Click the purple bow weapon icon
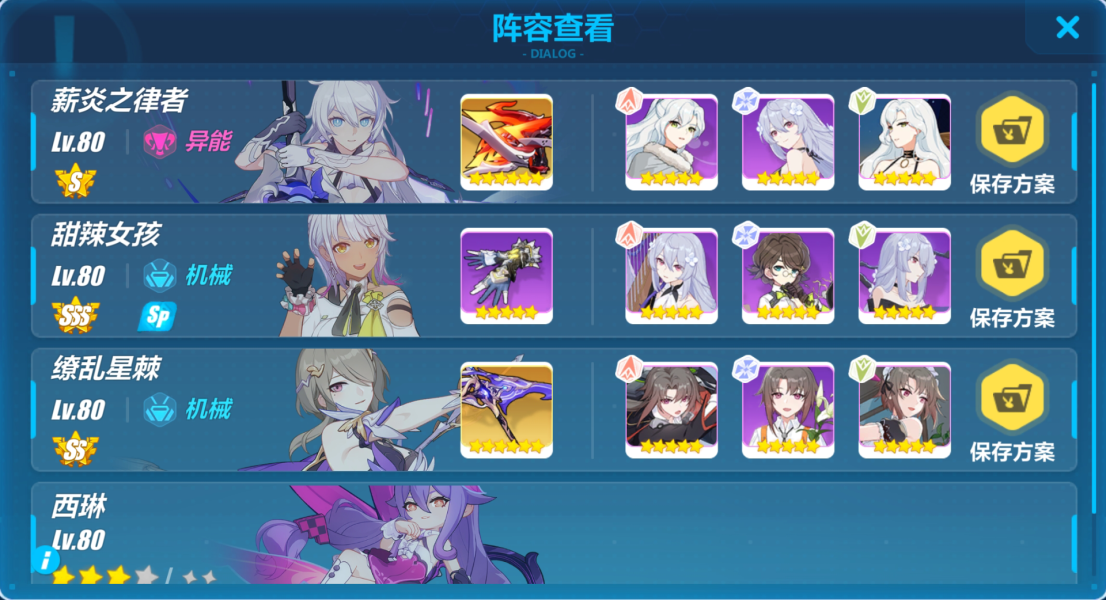Viewport: 1106px width, 600px height. pyautogui.click(x=506, y=410)
